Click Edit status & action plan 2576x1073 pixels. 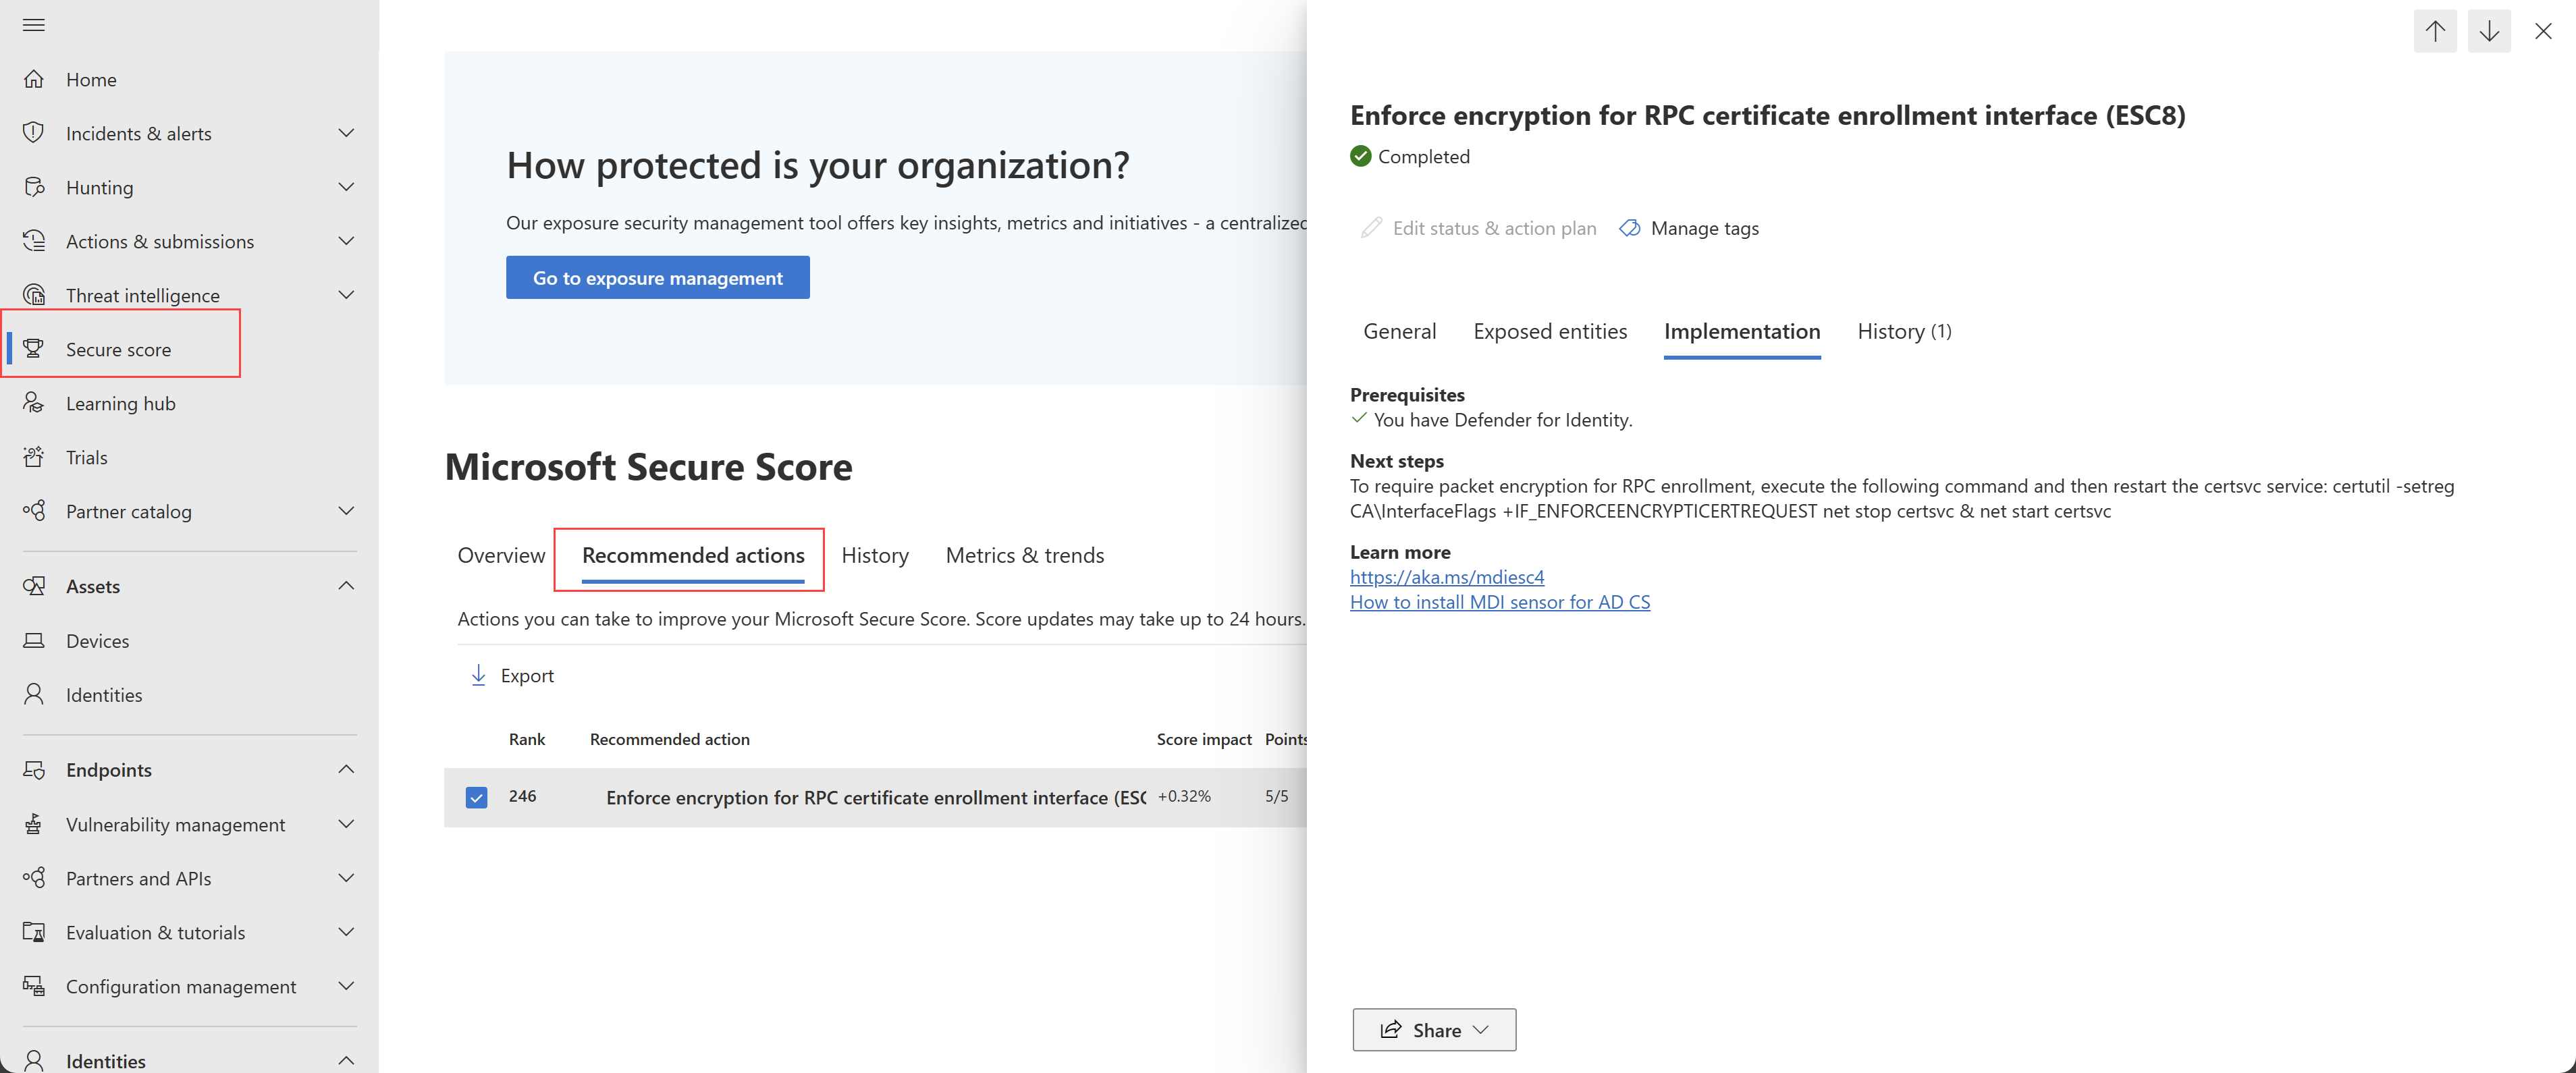[1493, 228]
